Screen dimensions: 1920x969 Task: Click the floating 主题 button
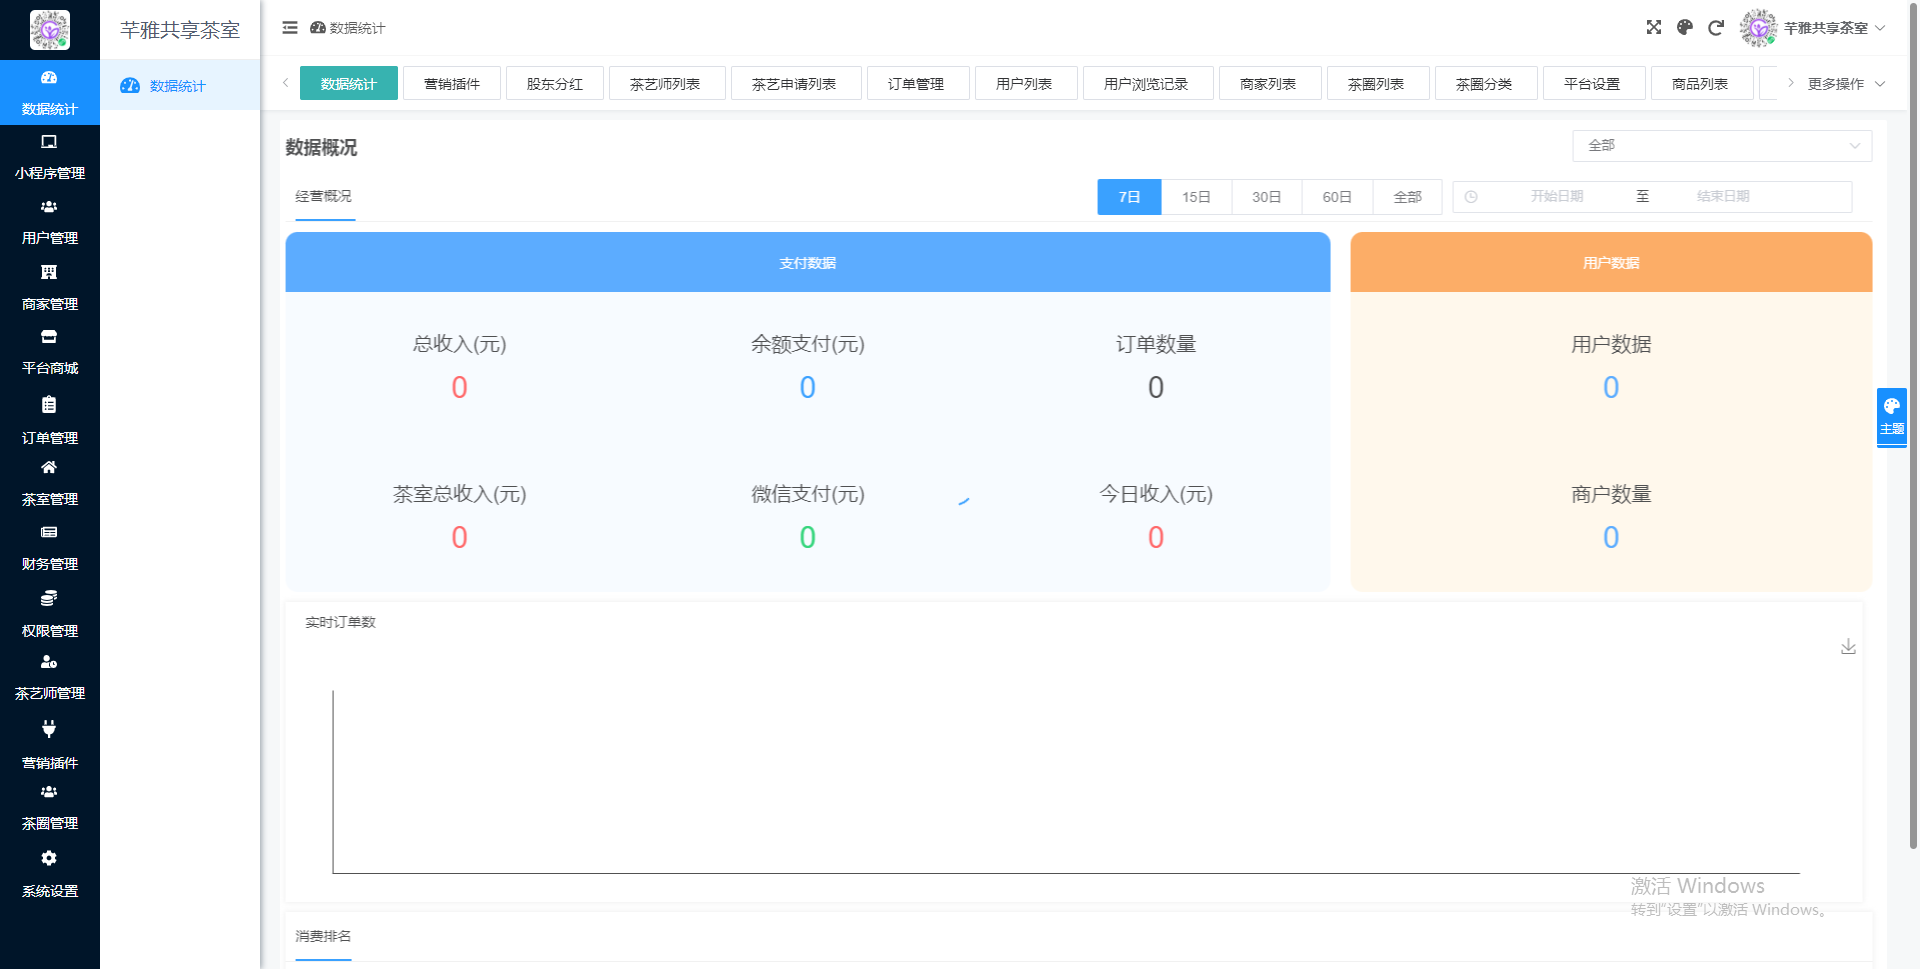point(1891,416)
